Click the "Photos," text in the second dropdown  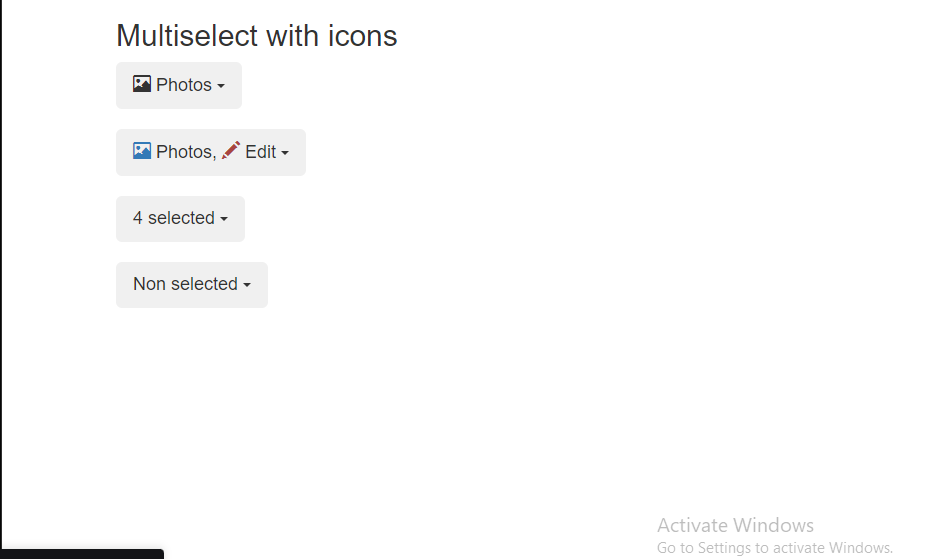click(x=186, y=151)
